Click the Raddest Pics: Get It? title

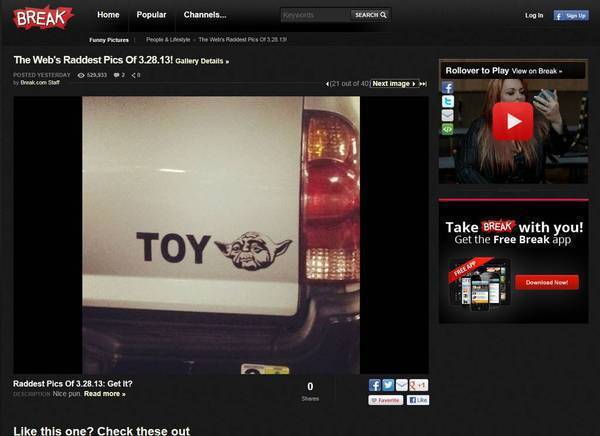tap(73, 384)
